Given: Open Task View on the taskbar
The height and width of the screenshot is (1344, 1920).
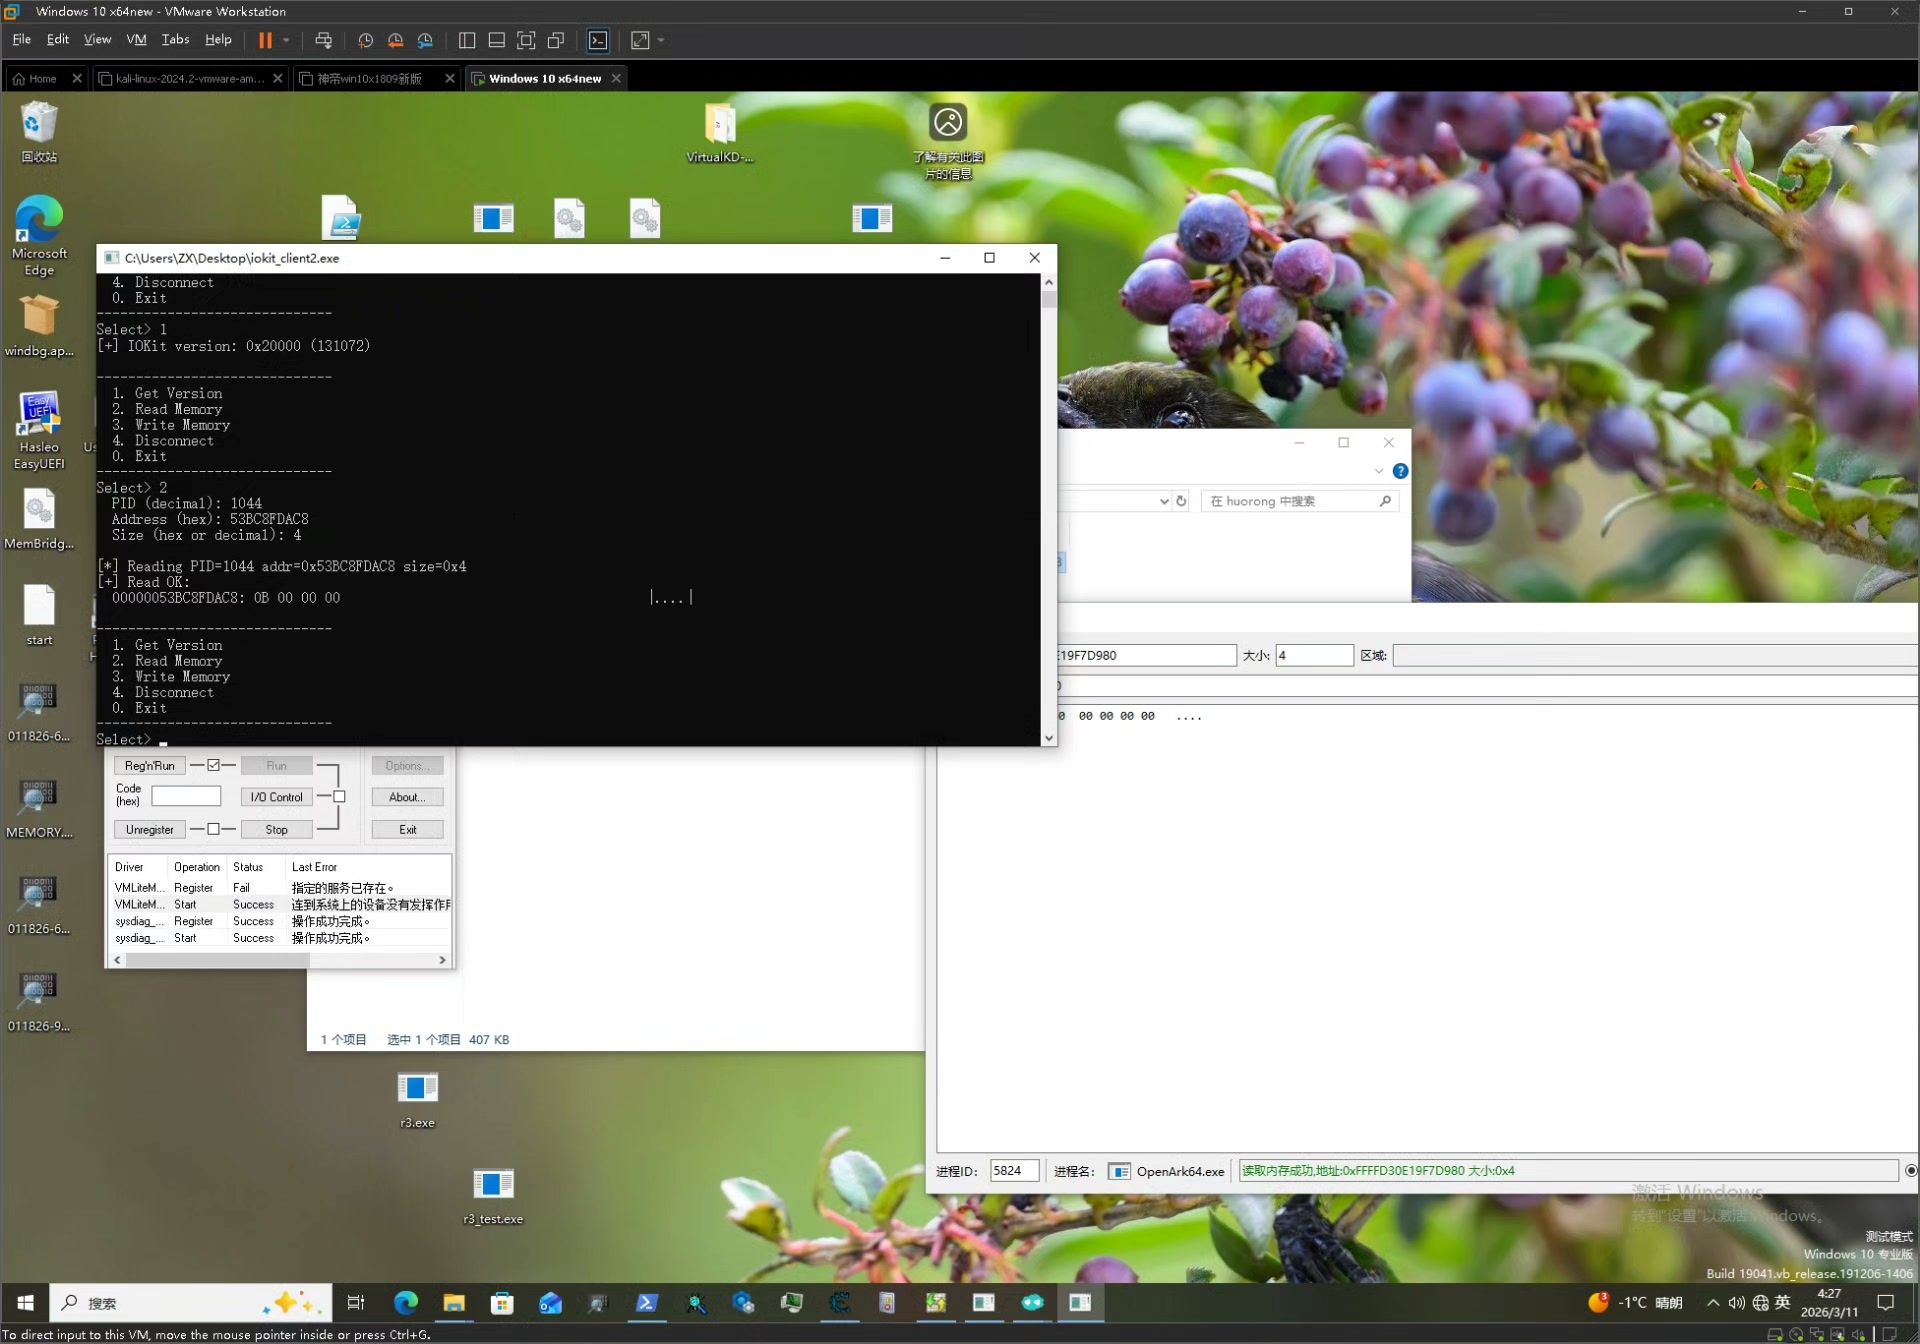Looking at the screenshot, I should coord(356,1302).
